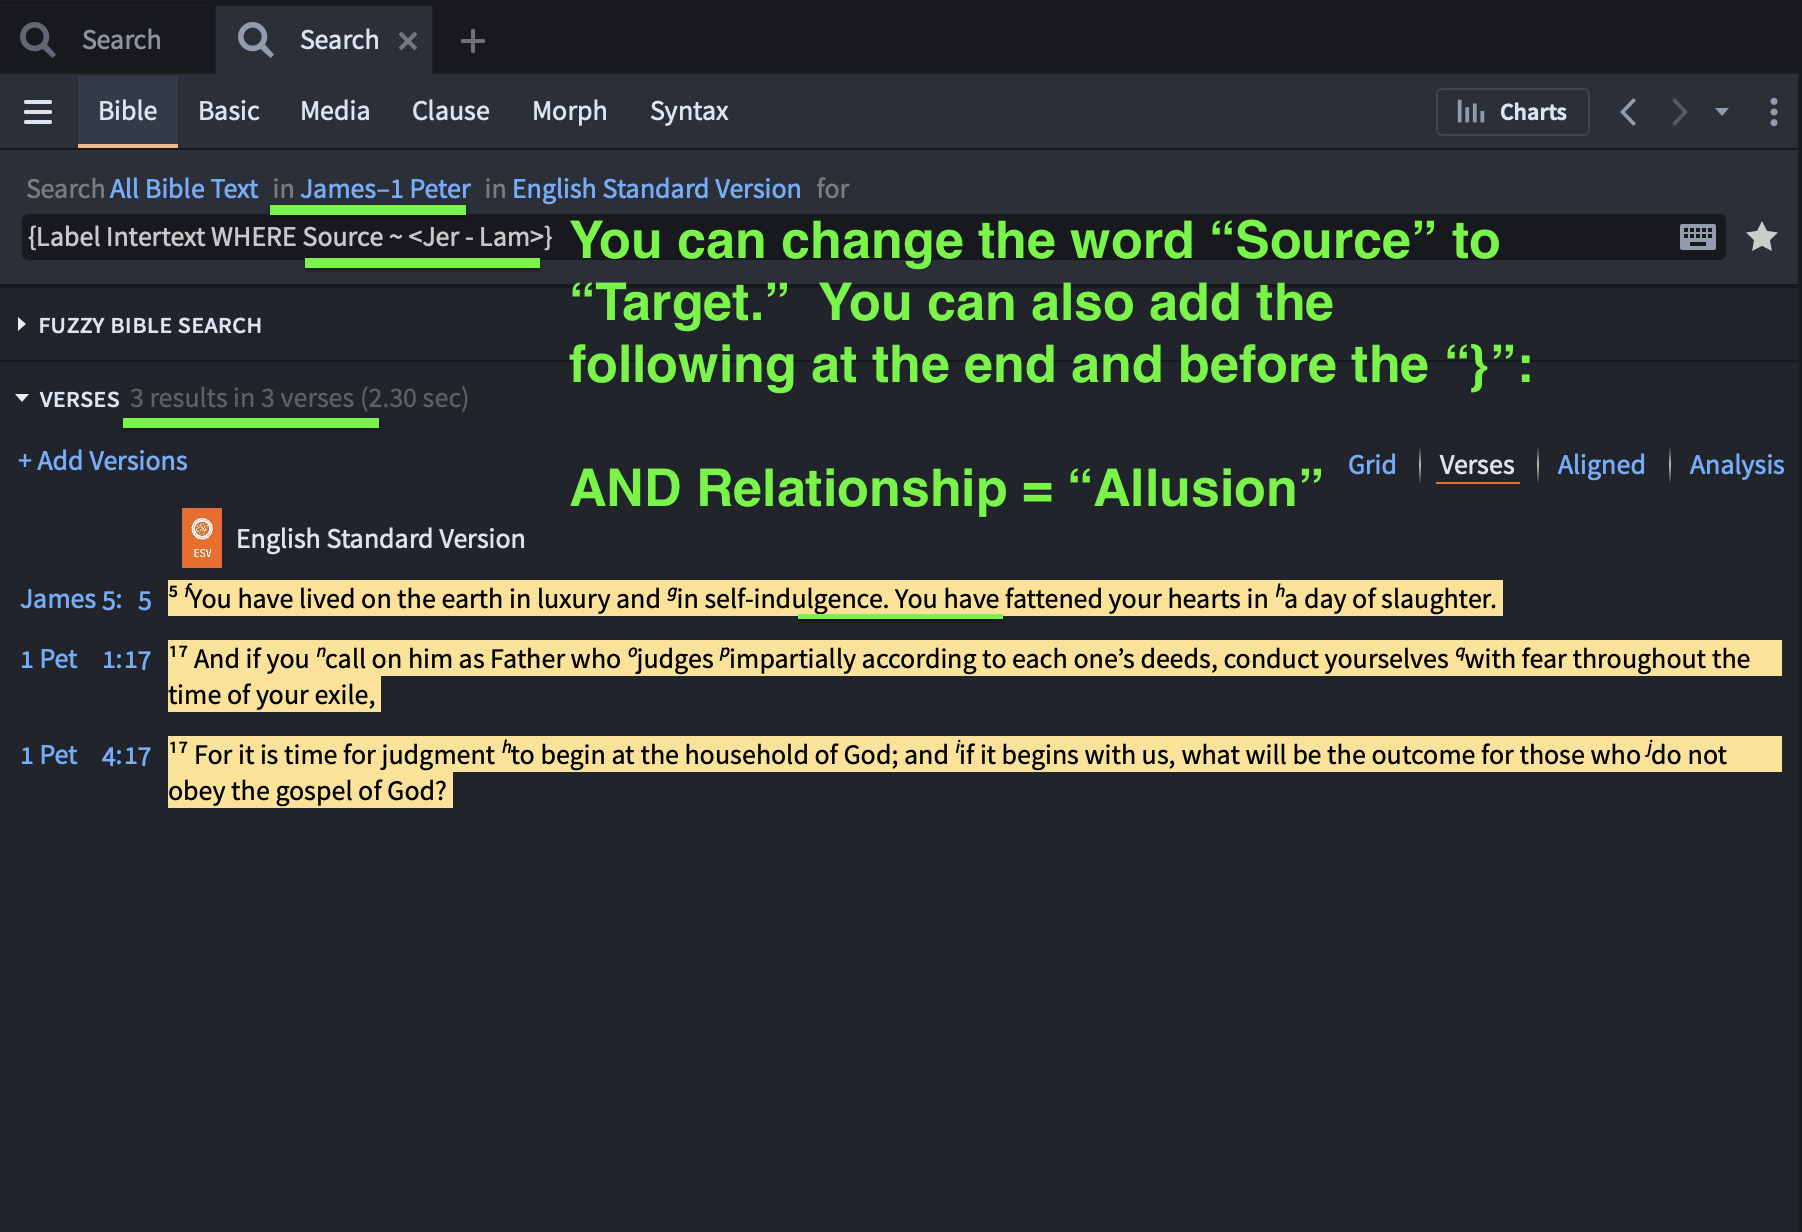
Task: Click the ESV version cover icon
Action: click(202, 538)
